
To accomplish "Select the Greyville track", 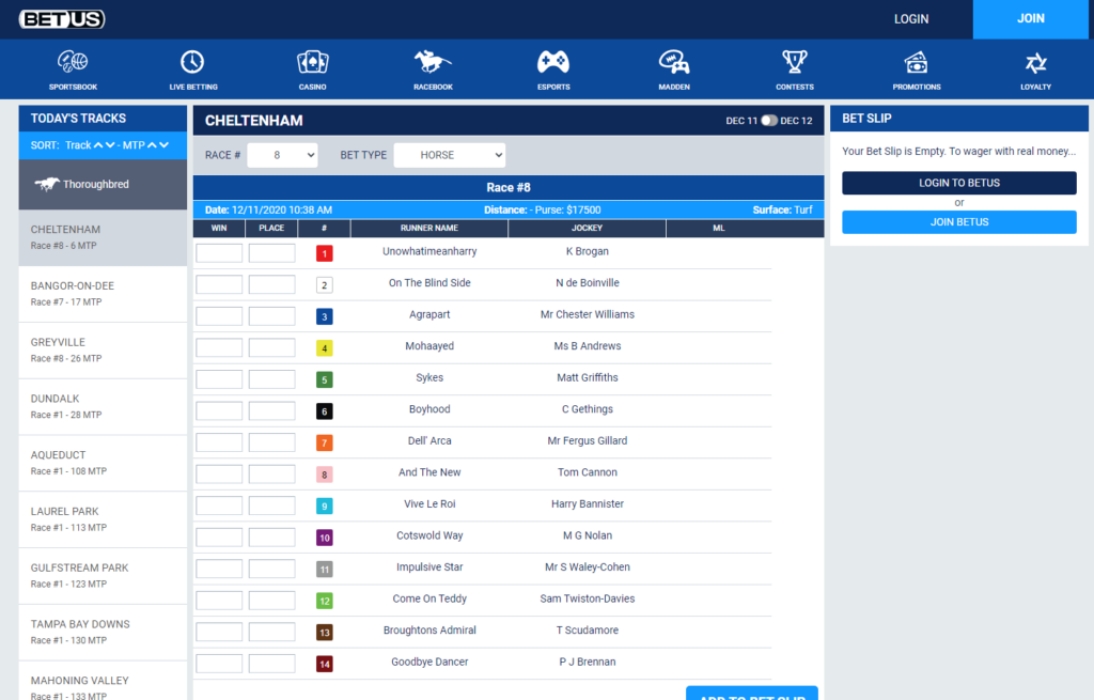I will (x=103, y=350).
